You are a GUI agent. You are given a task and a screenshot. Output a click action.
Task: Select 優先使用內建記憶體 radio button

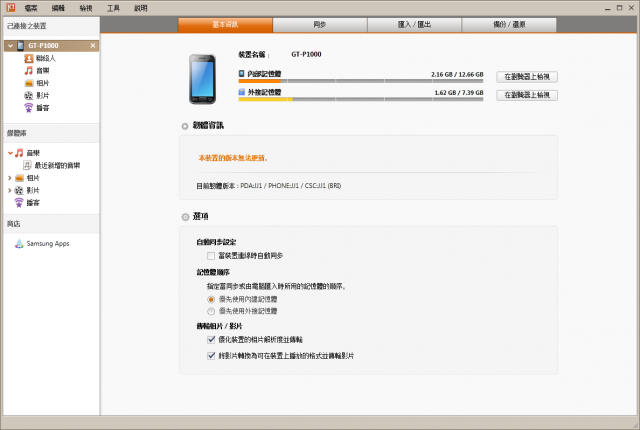(211, 299)
